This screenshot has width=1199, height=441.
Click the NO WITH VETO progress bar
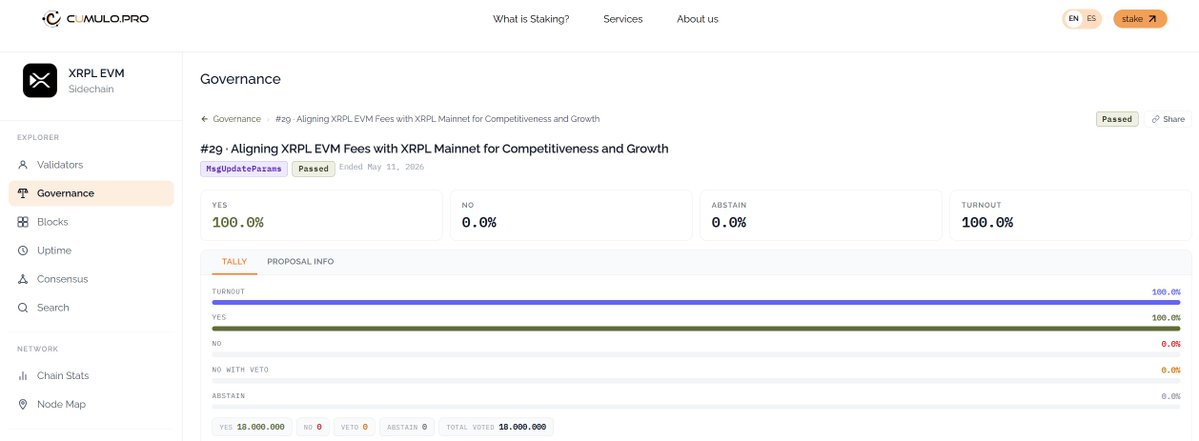pos(696,381)
